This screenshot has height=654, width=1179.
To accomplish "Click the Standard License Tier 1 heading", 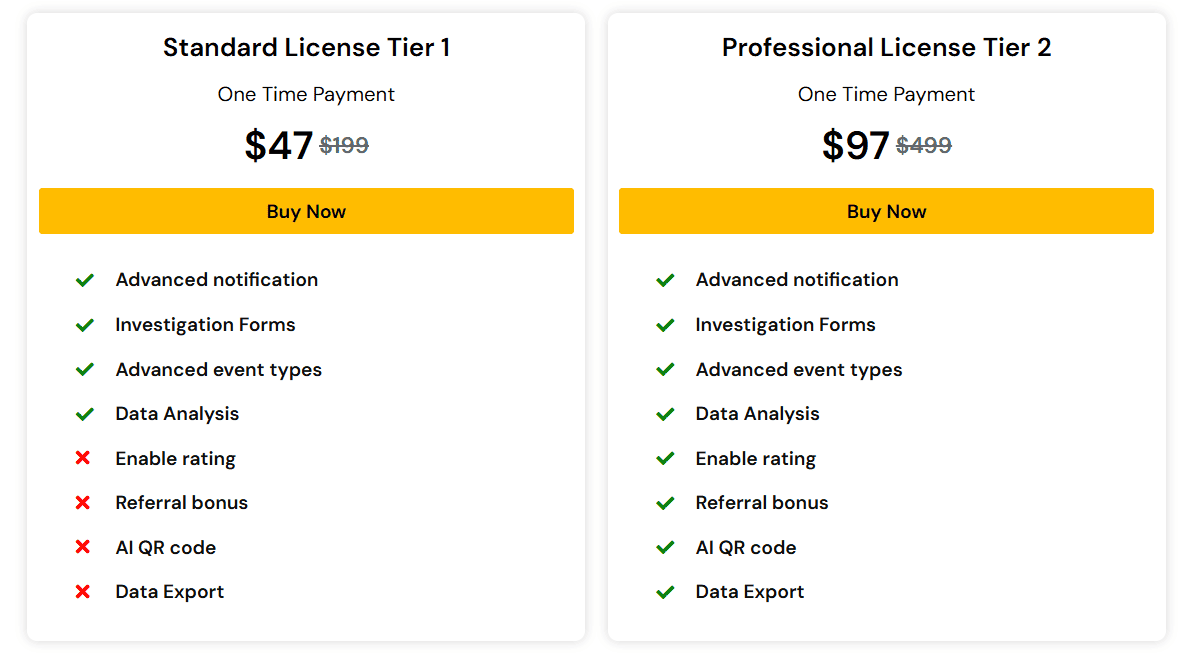I will coord(306,47).
